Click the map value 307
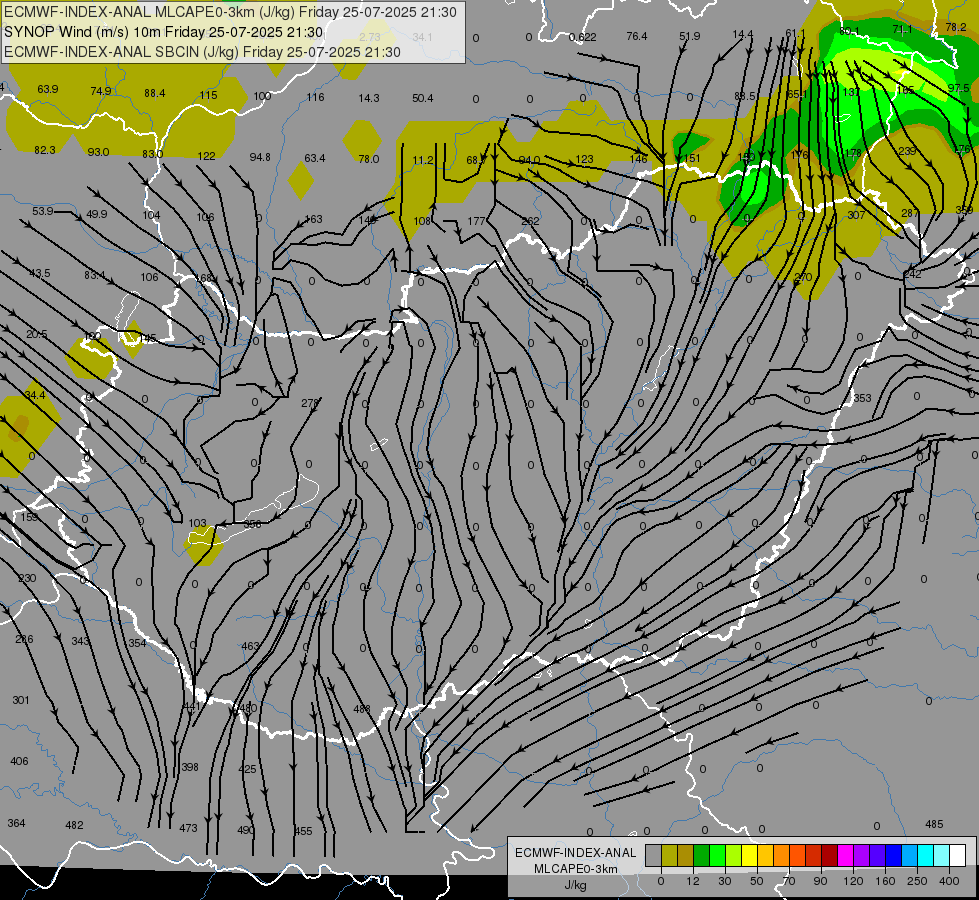This screenshot has height=900, width=979. (856, 215)
